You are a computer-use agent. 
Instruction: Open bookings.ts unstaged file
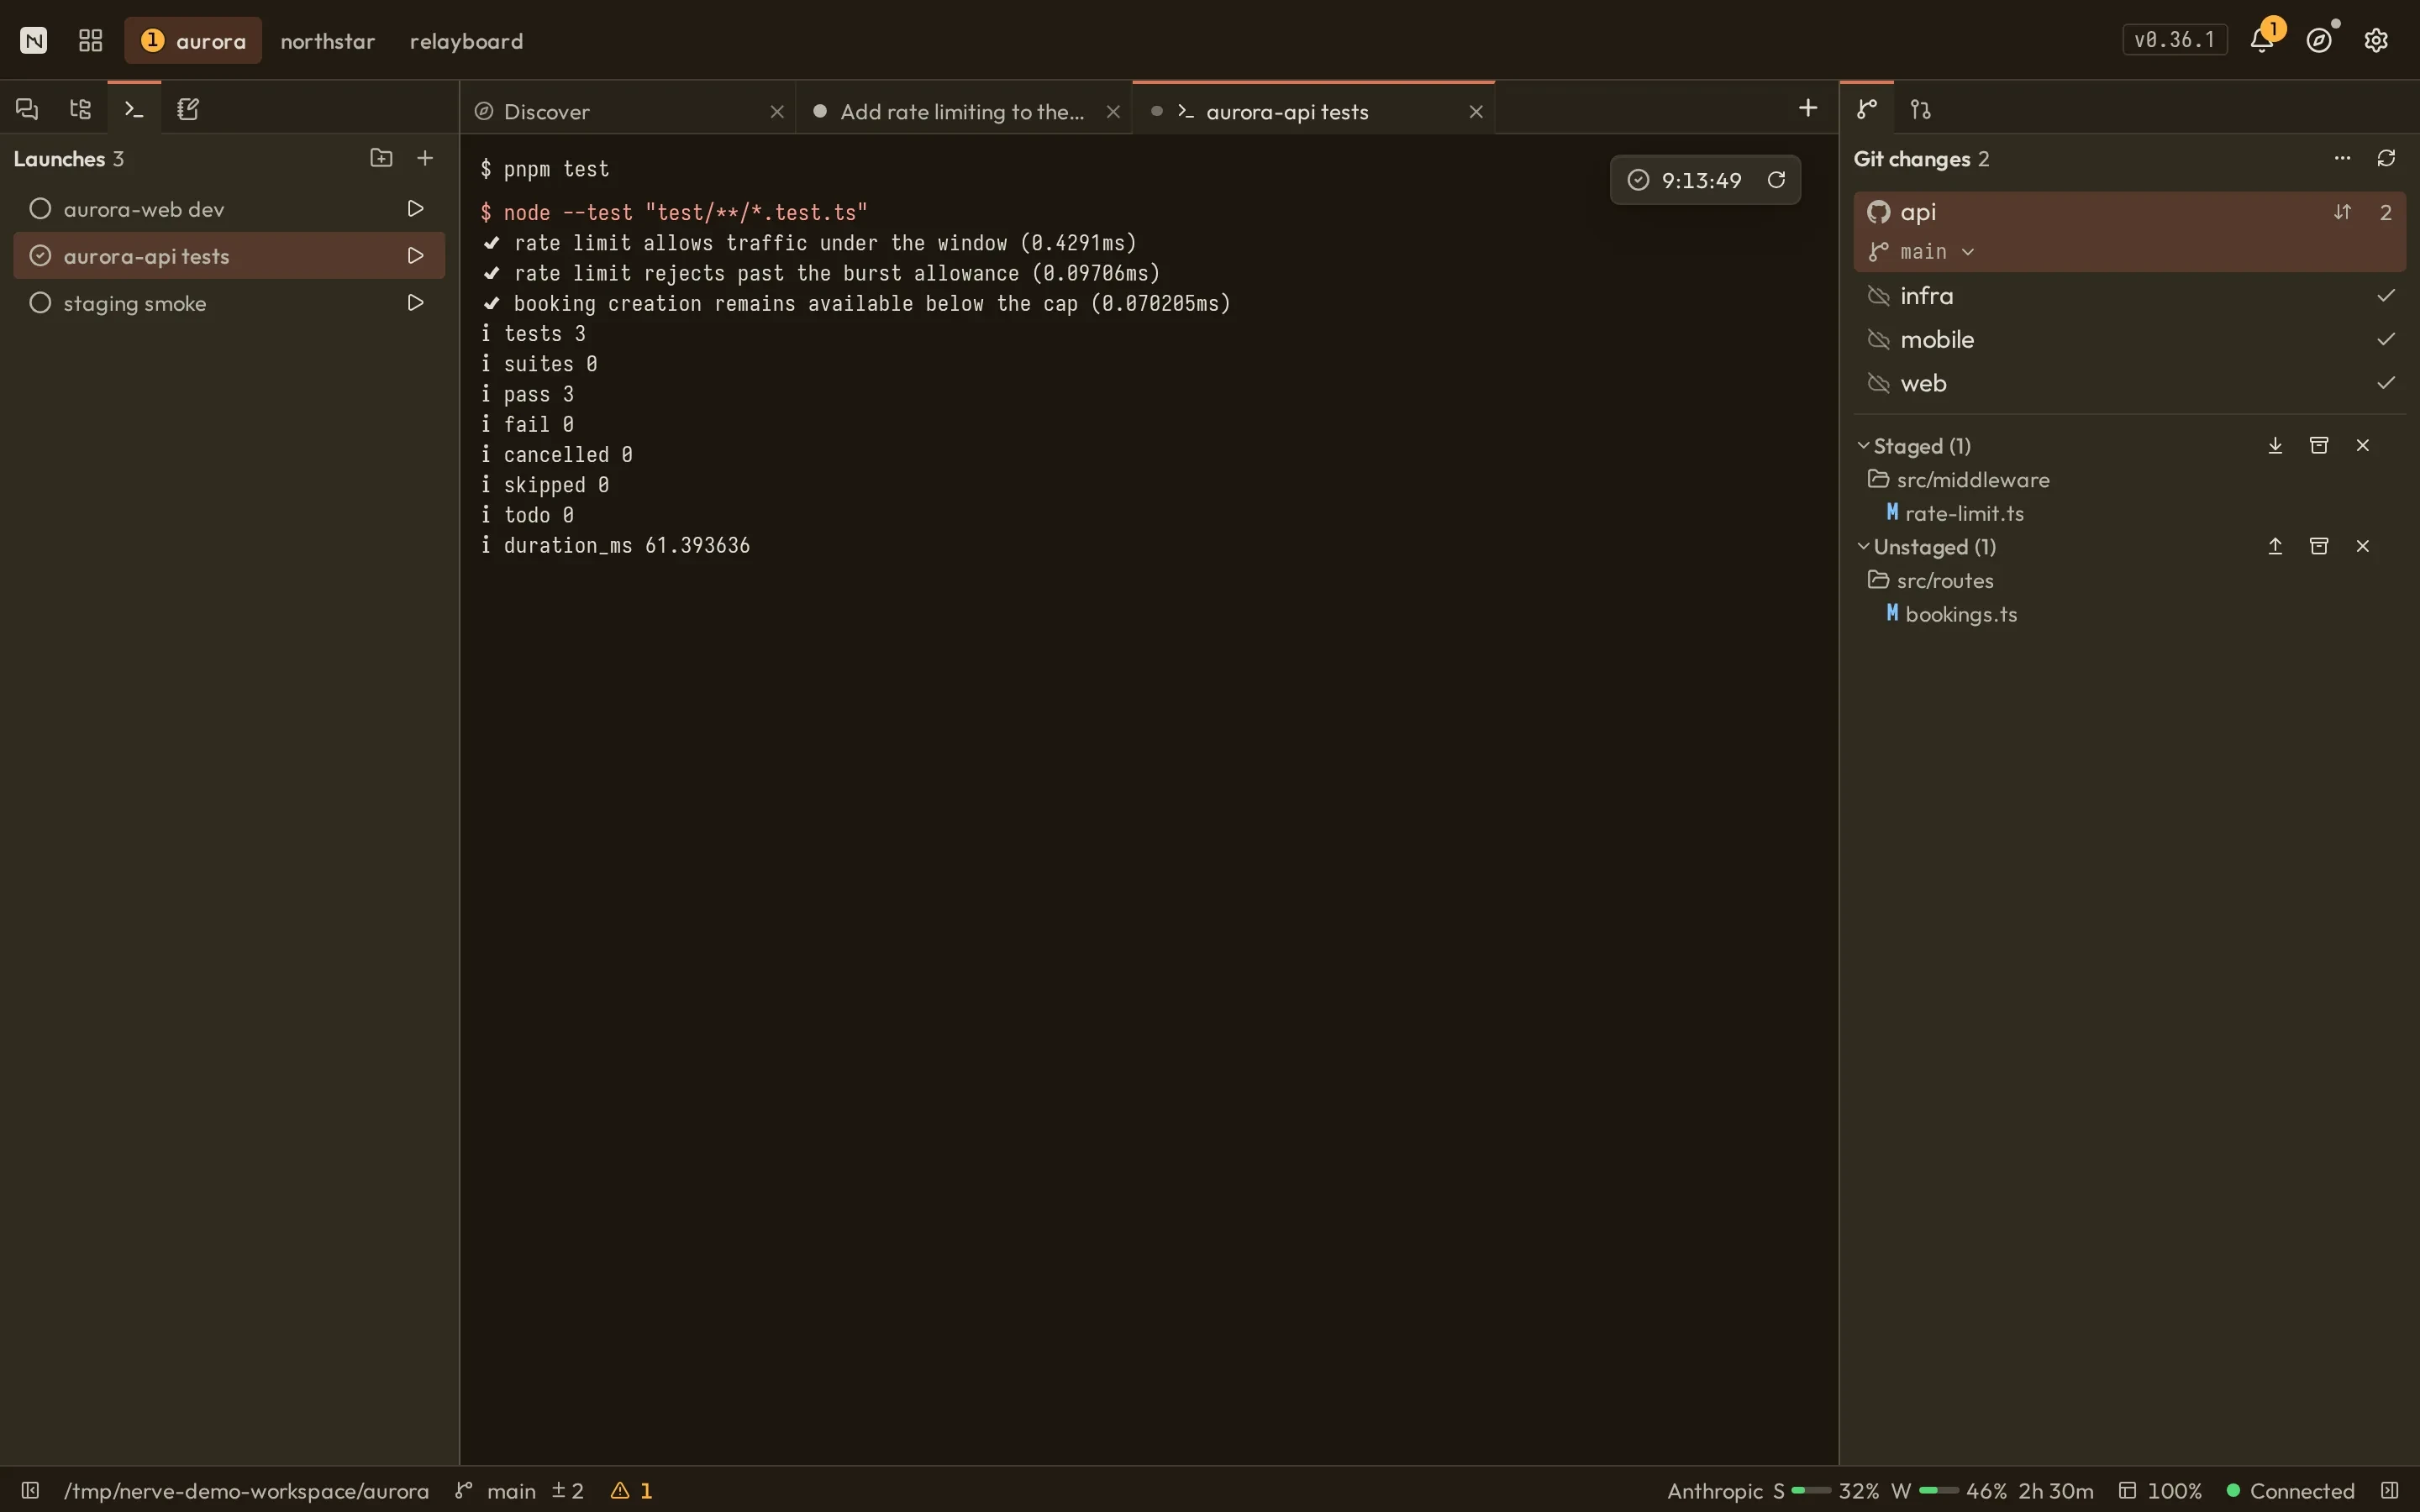tap(1951, 614)
